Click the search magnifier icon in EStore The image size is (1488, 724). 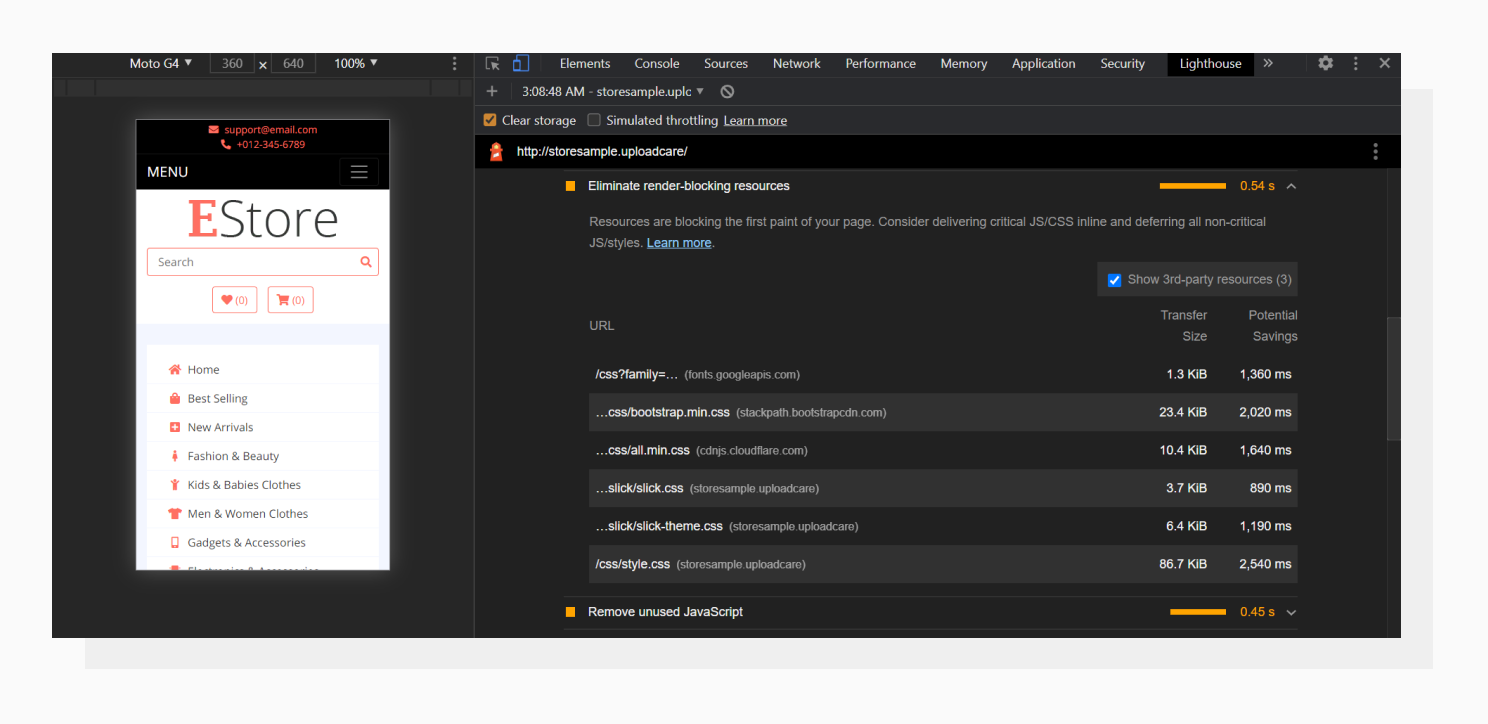(x=366, y=261)
